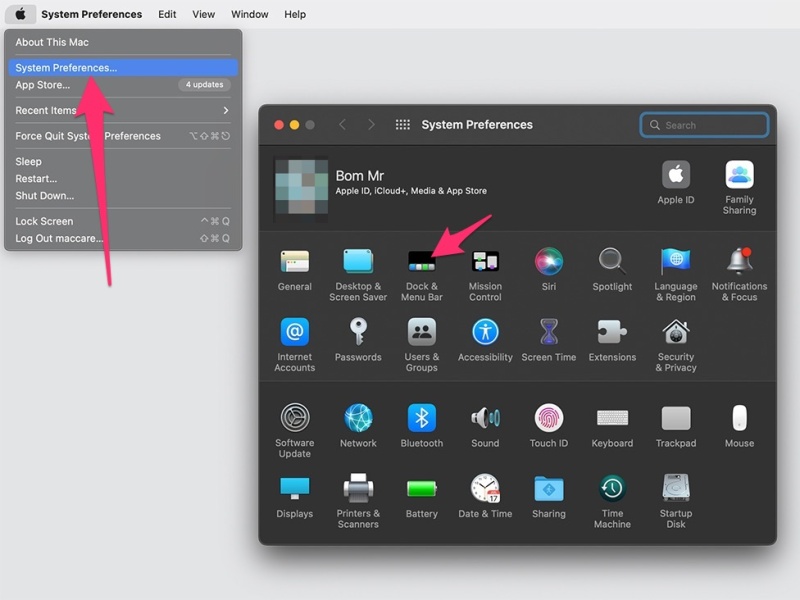Click the Show All grid button
Viewport: 800px width, 600px height.
403,125
